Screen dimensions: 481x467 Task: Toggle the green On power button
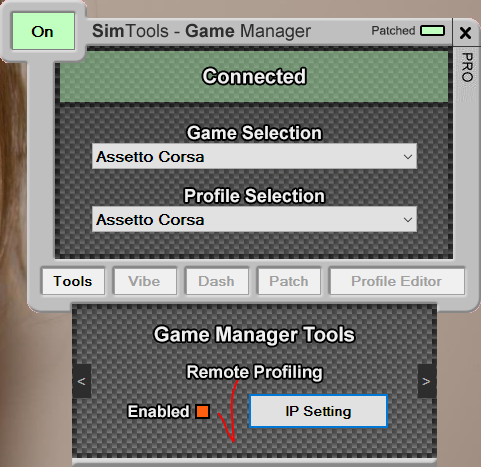[43, 31]
